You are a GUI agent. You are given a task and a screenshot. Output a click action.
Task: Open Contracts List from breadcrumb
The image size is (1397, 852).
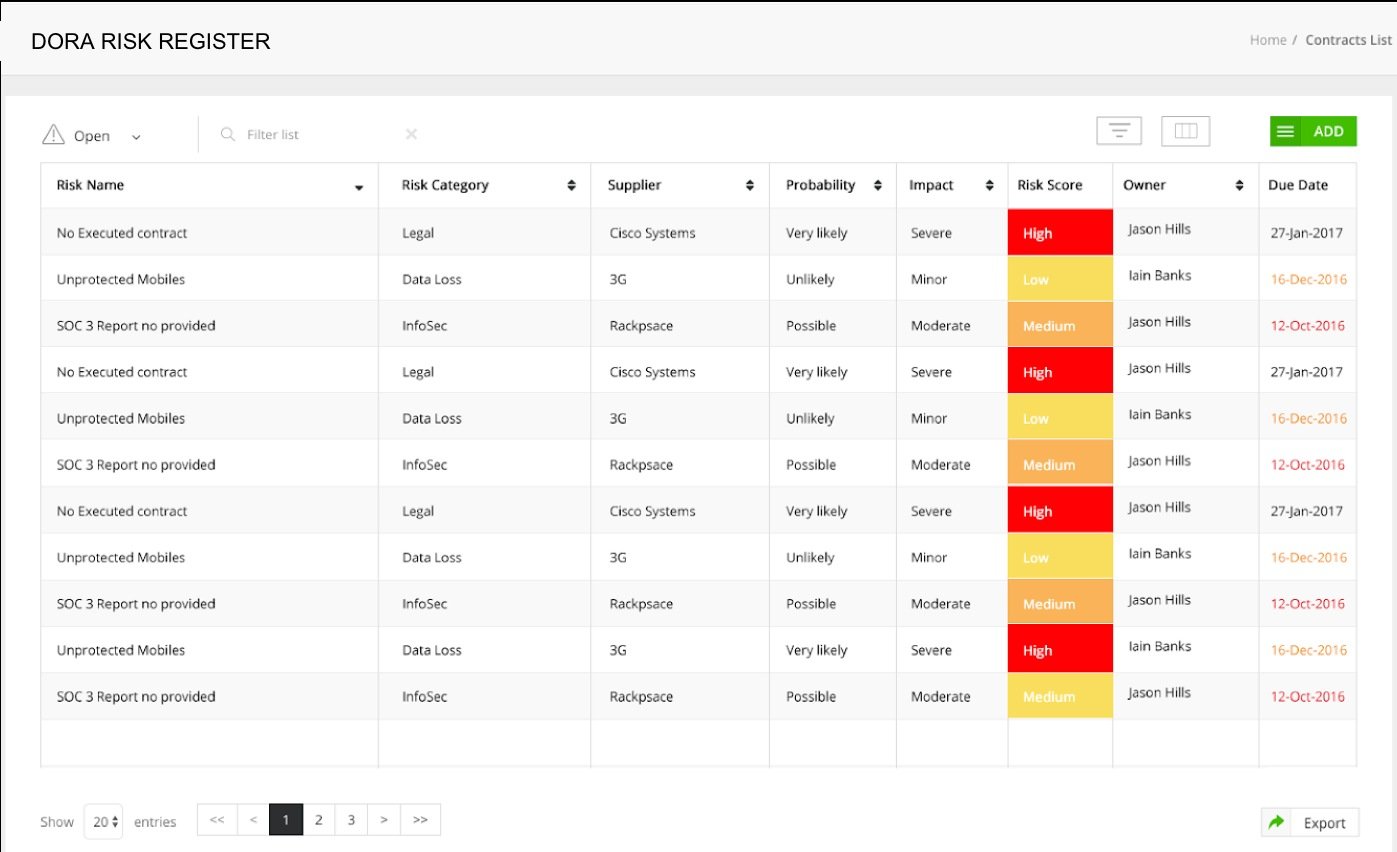coord(1348,40)
